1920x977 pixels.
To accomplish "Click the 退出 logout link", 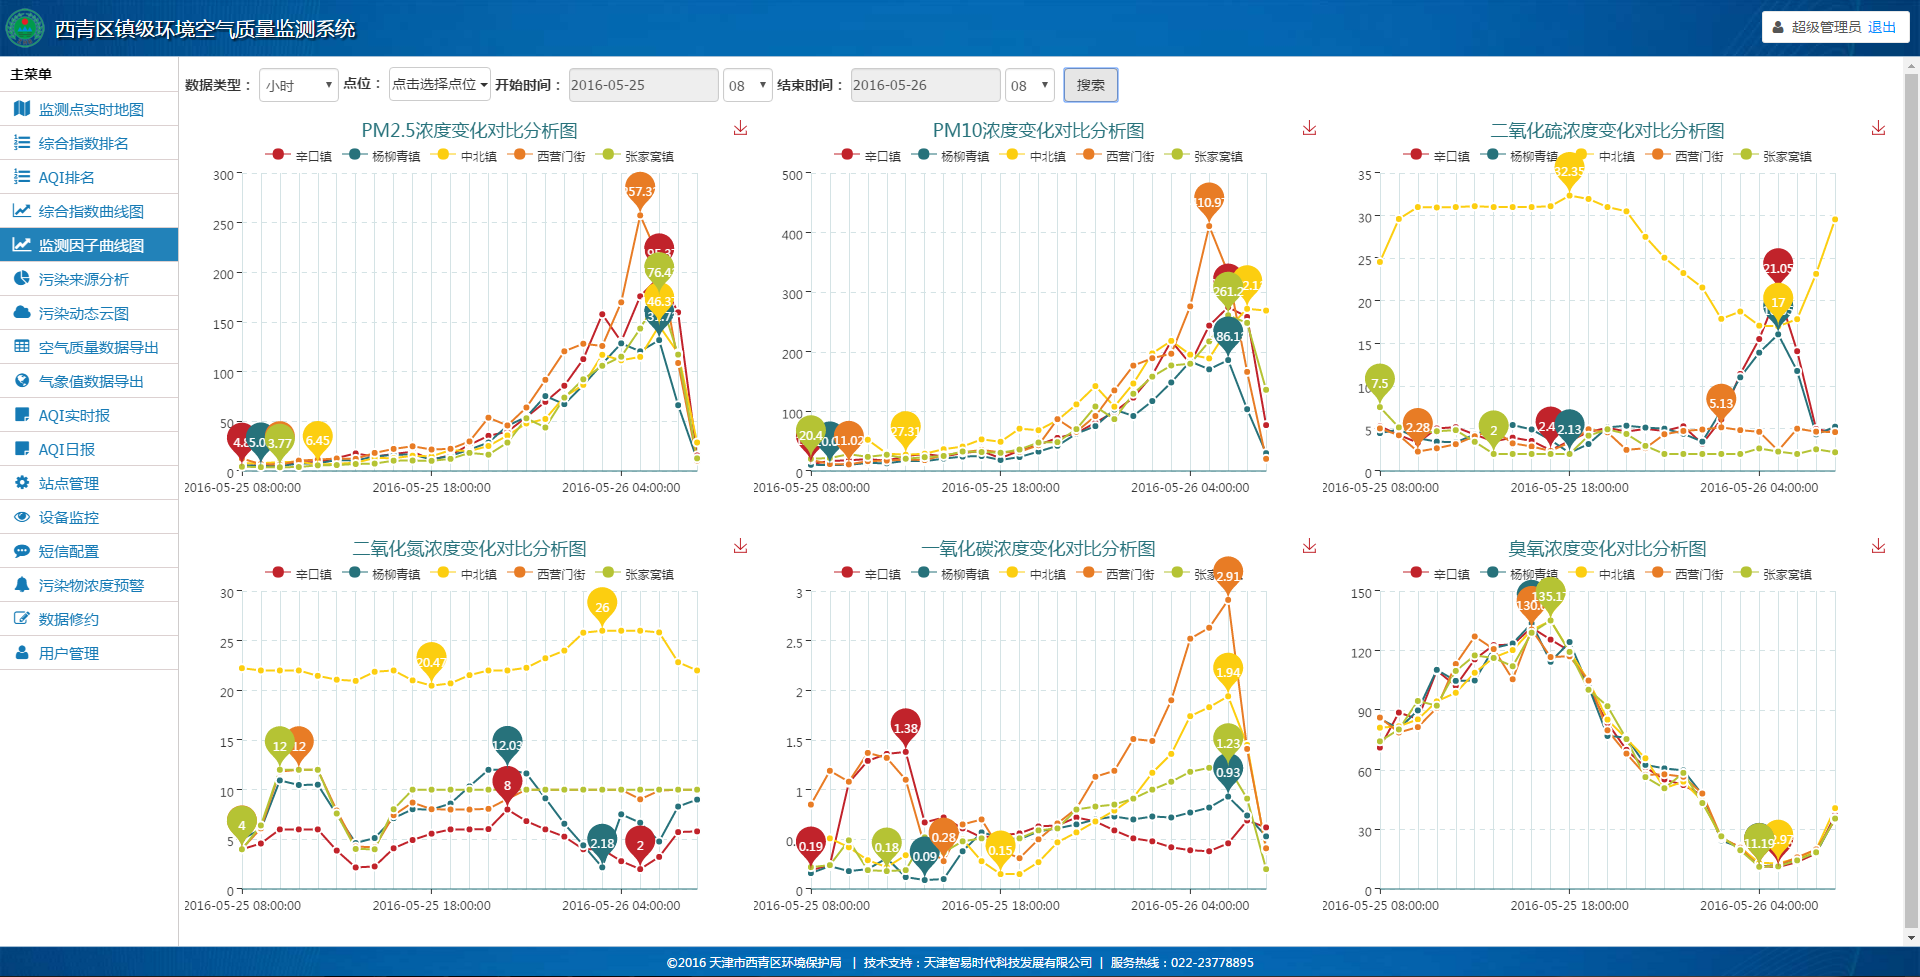I will pyautogui.click(x=1881, y=27).
